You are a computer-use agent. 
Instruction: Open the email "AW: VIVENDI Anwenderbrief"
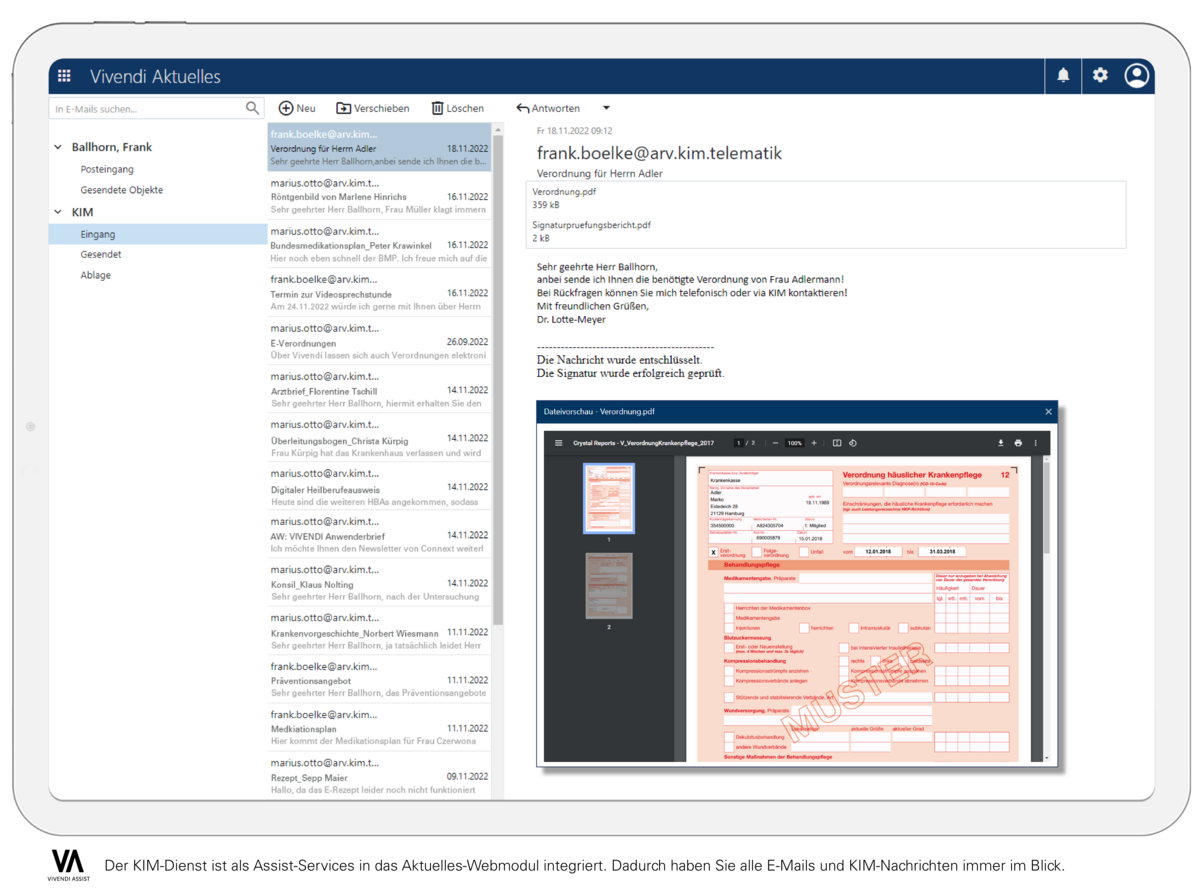click(380, 535)
